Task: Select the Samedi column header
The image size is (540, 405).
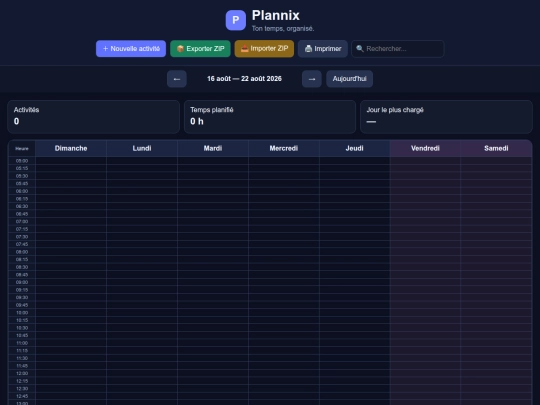Action: click(496, 148)
